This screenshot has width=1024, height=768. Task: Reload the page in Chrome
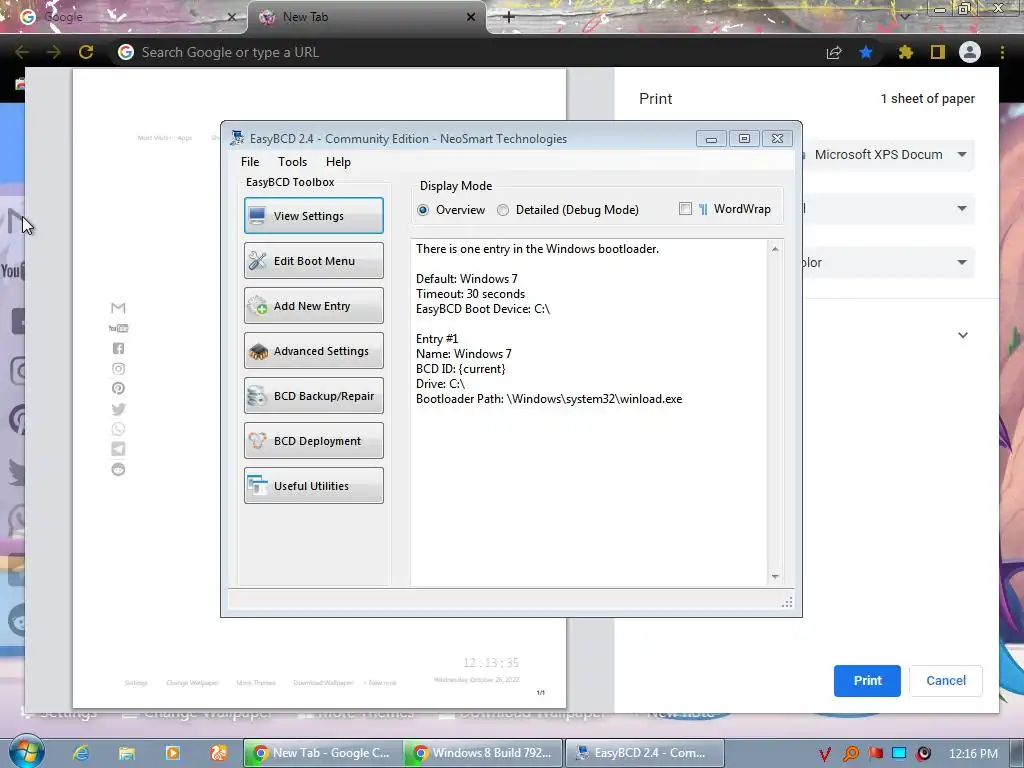(x=86, y=52)
